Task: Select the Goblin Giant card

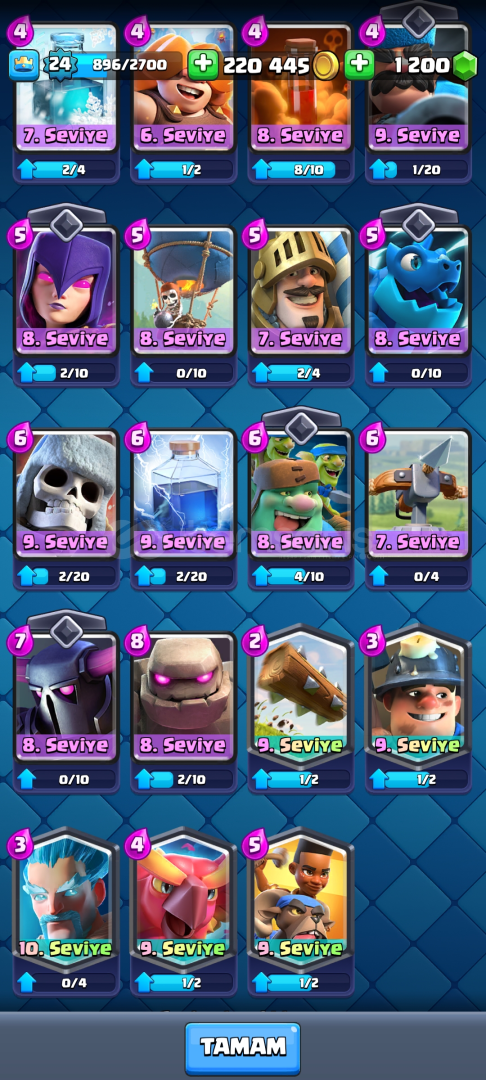Action: [x=301, y=494]
